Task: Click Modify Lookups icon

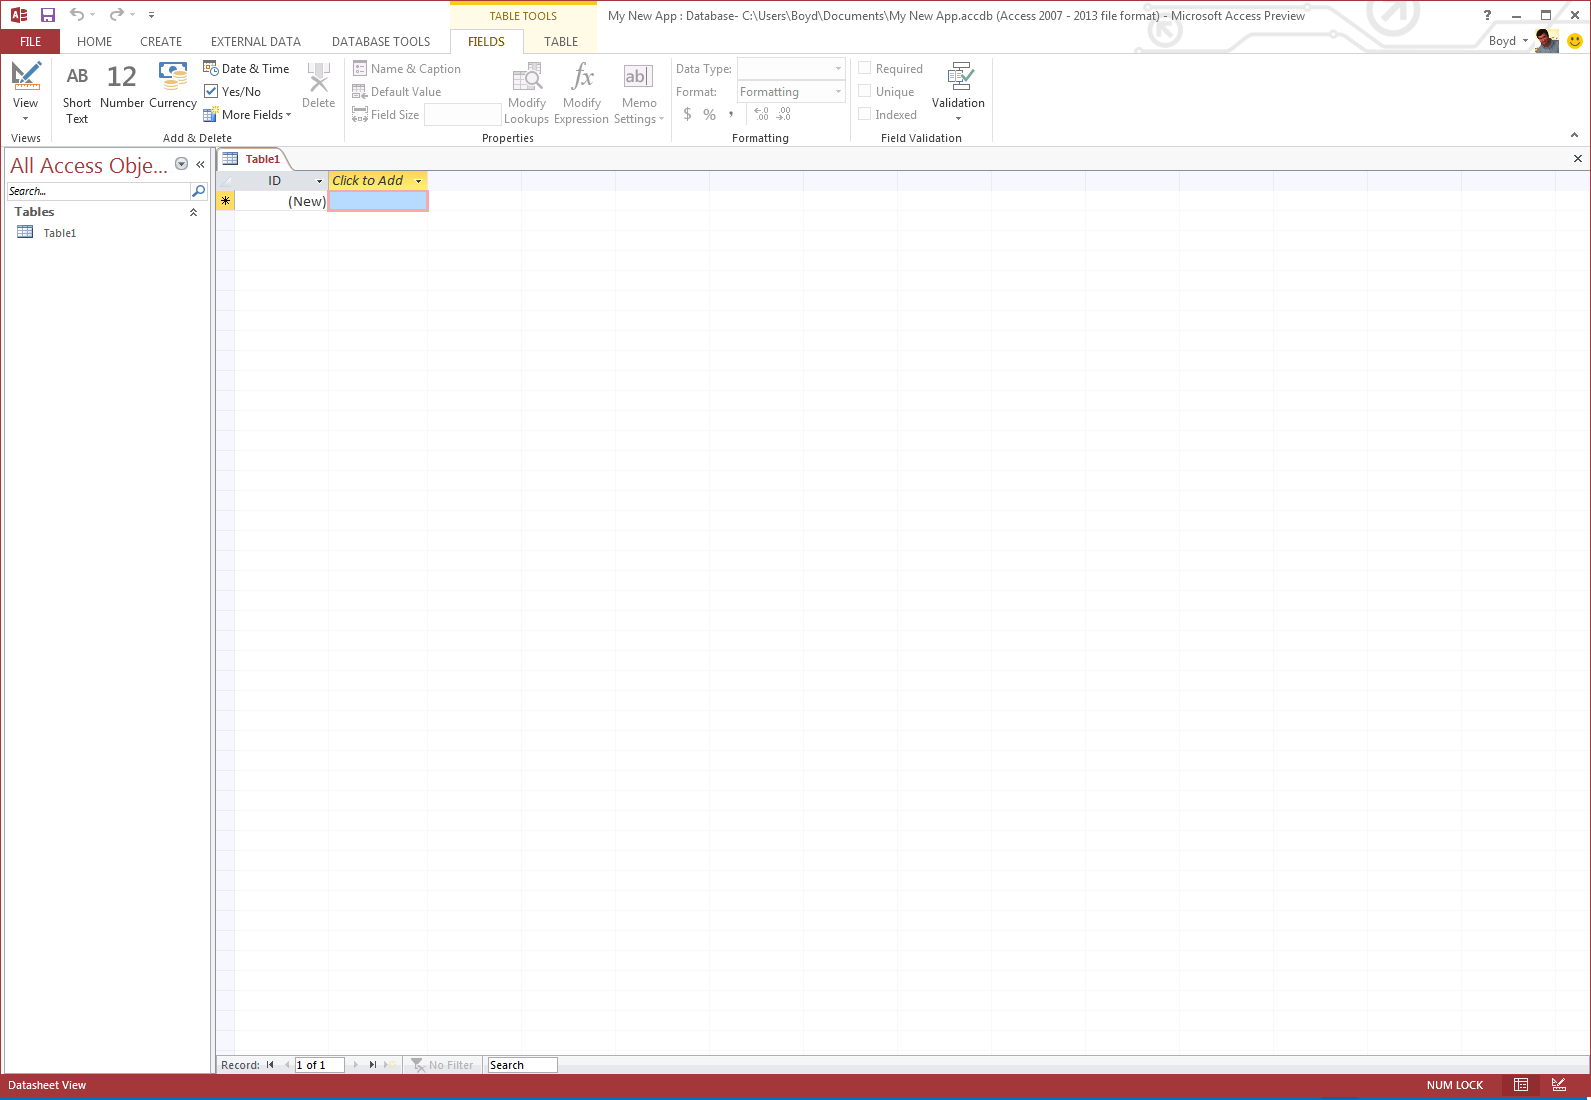Action: [x=527, y=78]
